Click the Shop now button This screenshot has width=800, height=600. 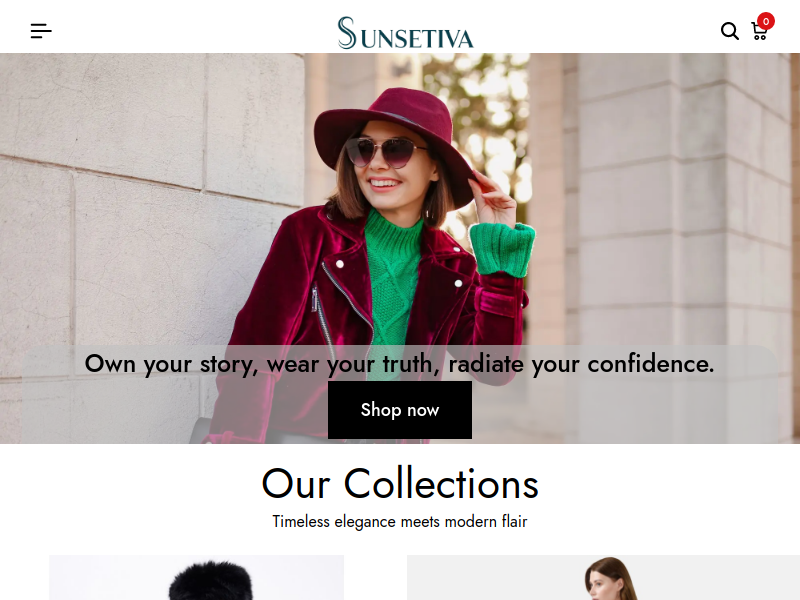coord(400,410)
